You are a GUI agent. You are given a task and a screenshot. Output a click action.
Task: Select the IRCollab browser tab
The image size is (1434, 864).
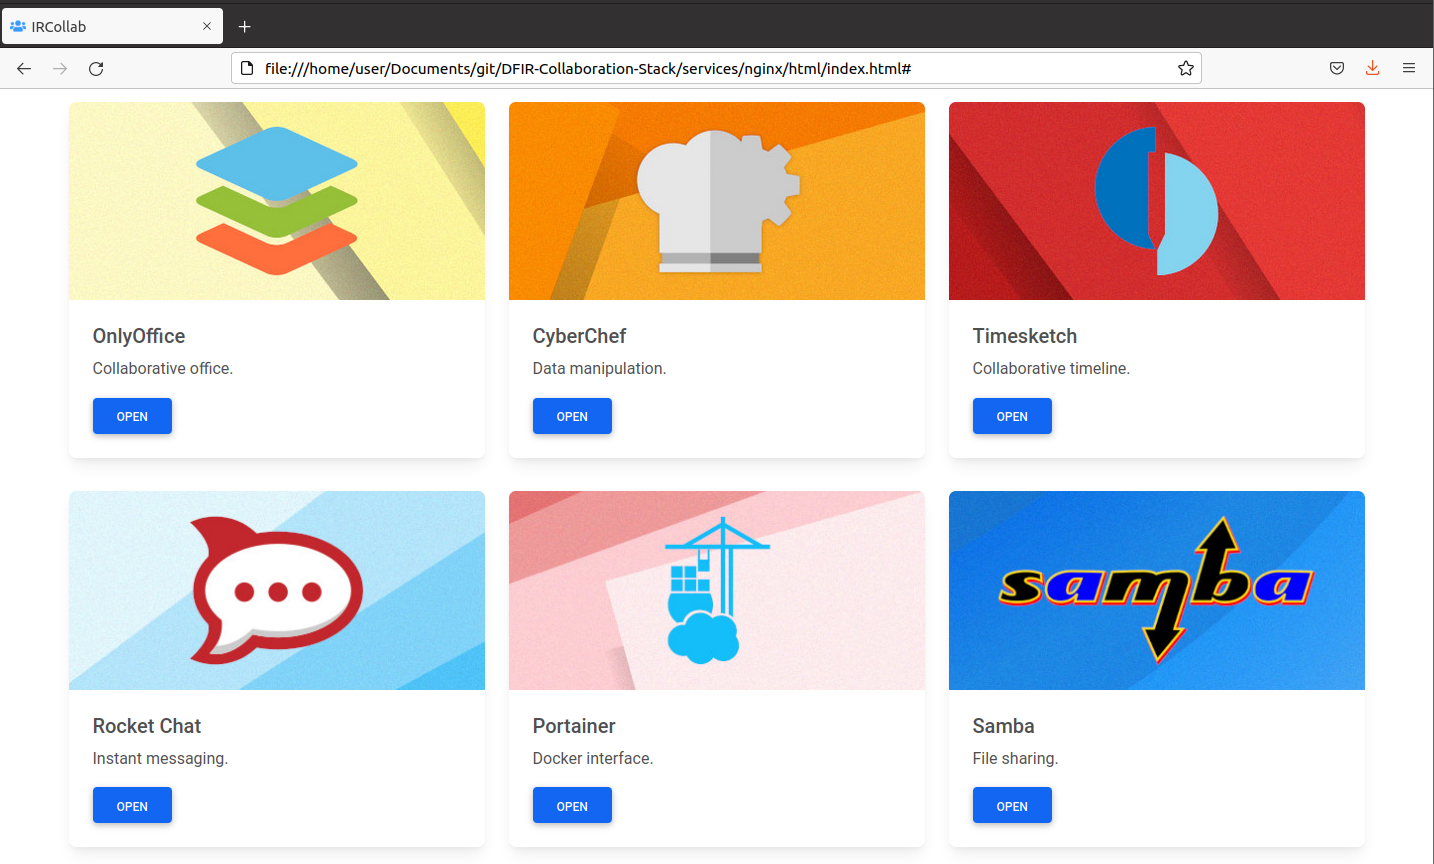point(112,26)
